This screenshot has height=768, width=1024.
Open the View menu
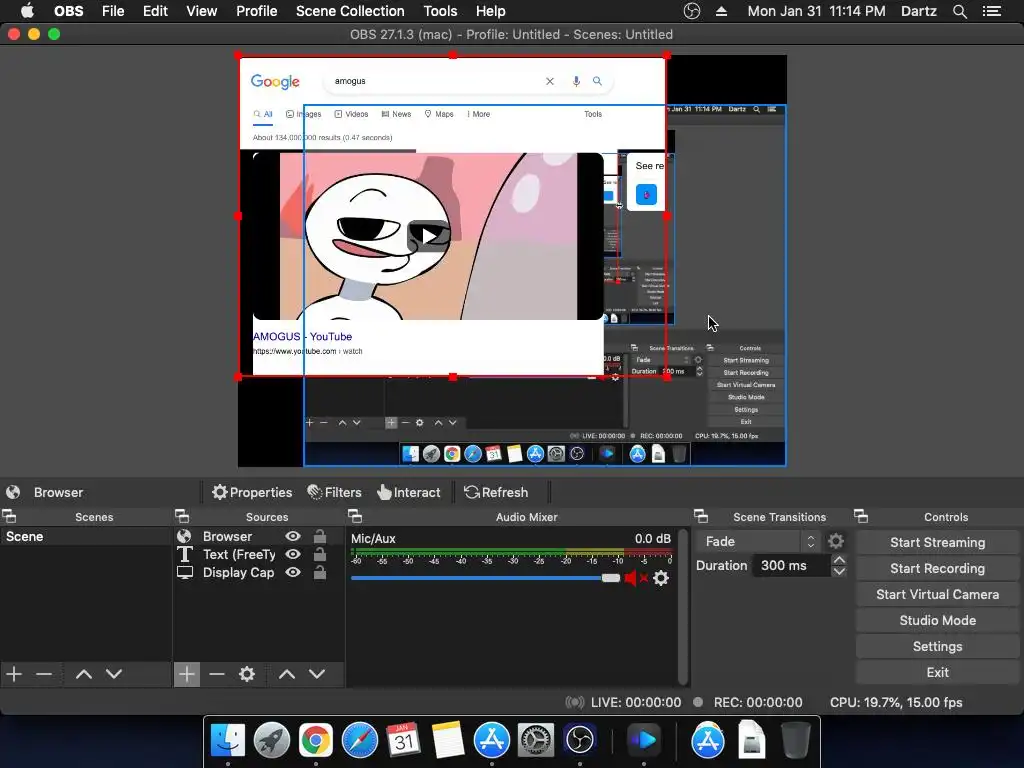[x=201, y=11]
